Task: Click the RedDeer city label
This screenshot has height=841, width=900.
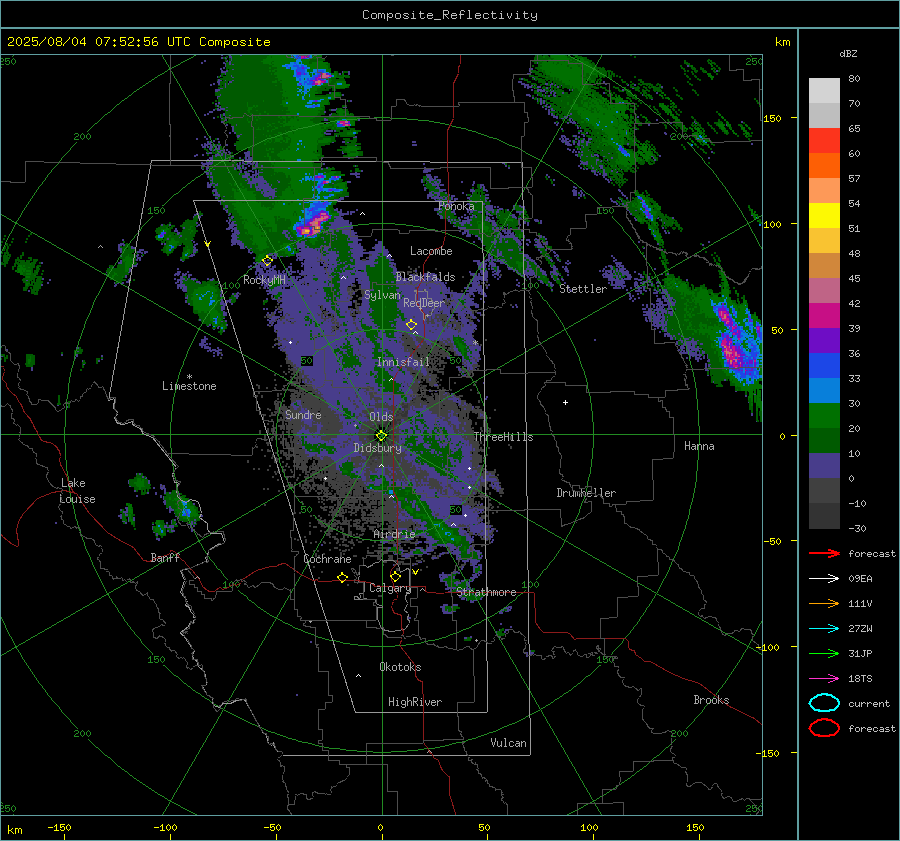Action: (424, 303)
